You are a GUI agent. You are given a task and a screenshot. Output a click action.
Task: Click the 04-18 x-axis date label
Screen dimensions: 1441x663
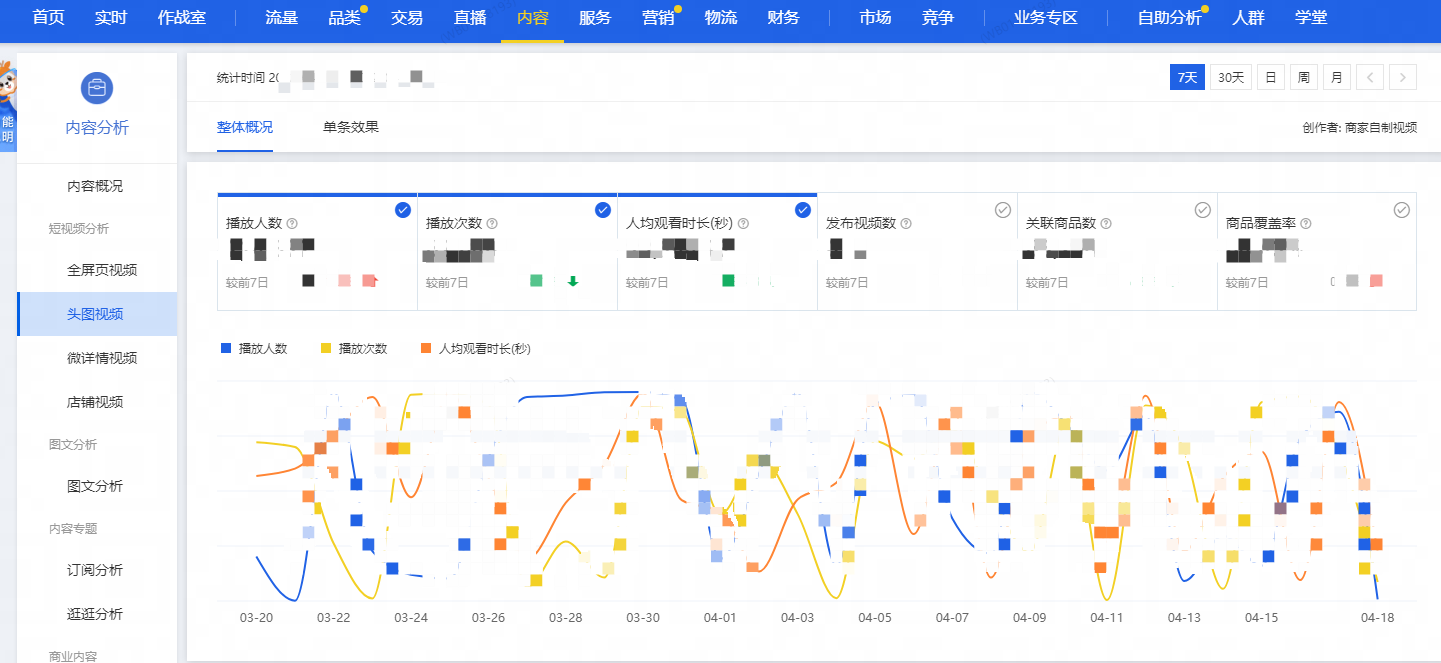[1377, 618]
